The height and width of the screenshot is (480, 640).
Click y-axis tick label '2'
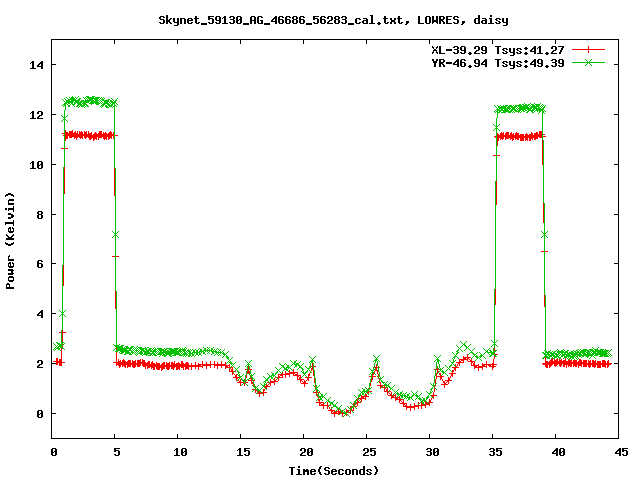40,364
